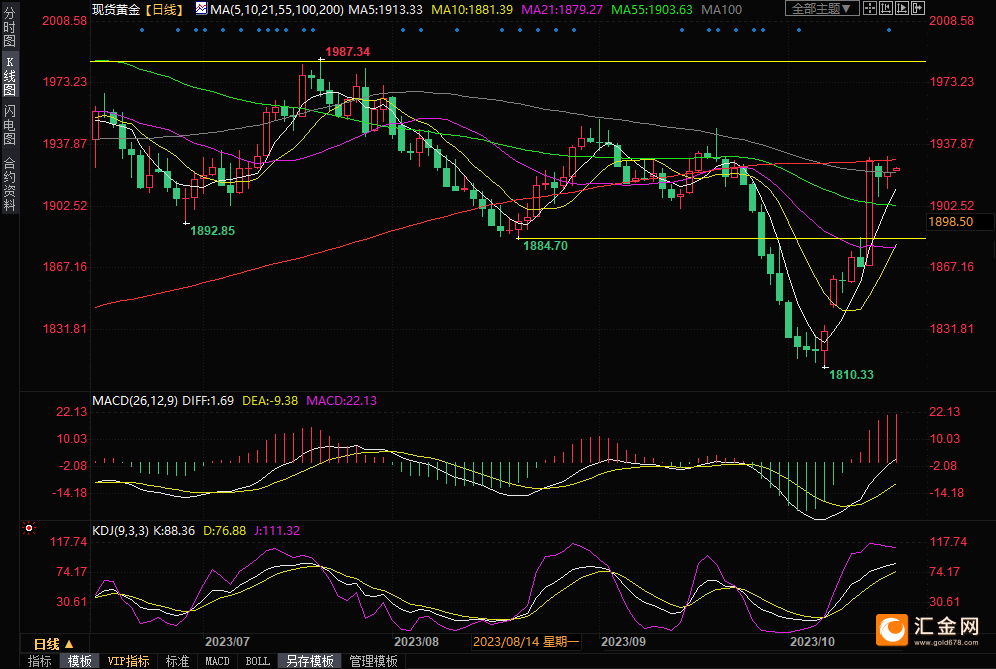Screen dimensions: 996x669
Task: Apply the MACD indicator template
Action: (217, 661)
